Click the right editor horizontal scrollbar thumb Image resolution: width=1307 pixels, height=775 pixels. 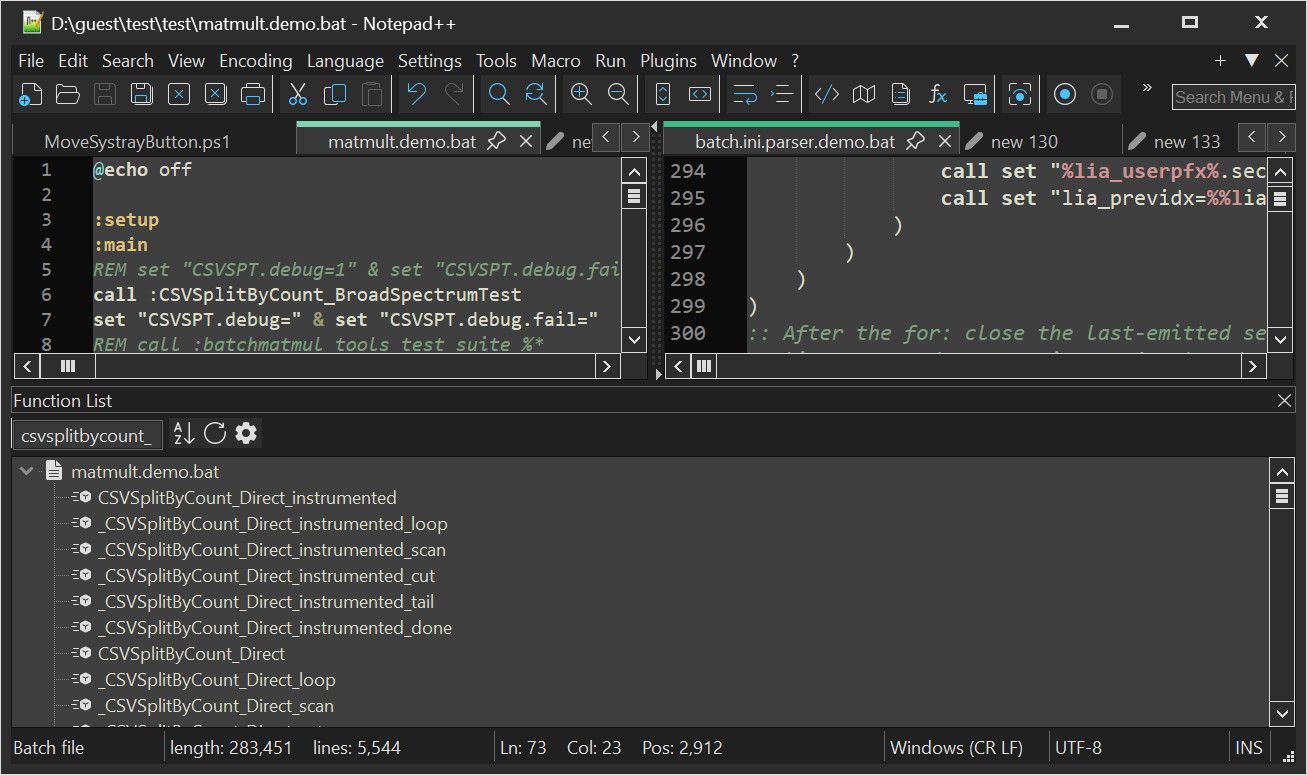coord(704,367)
